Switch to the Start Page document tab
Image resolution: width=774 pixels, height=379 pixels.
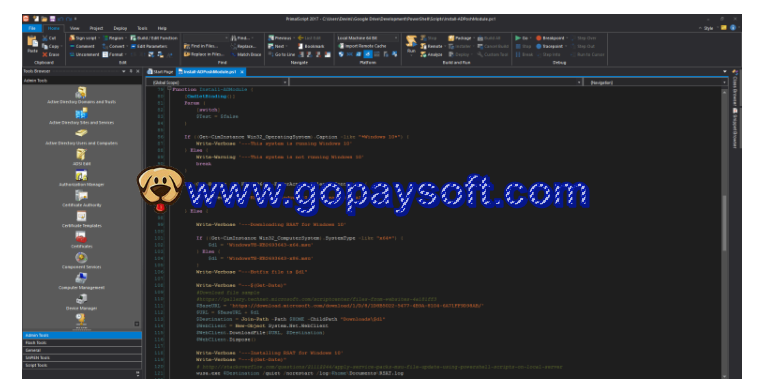click(160, 72)
